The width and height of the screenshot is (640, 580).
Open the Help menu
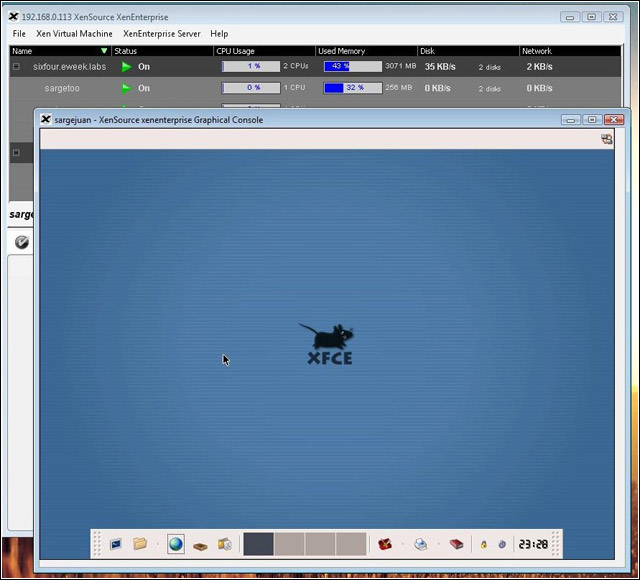coord(219,34)
